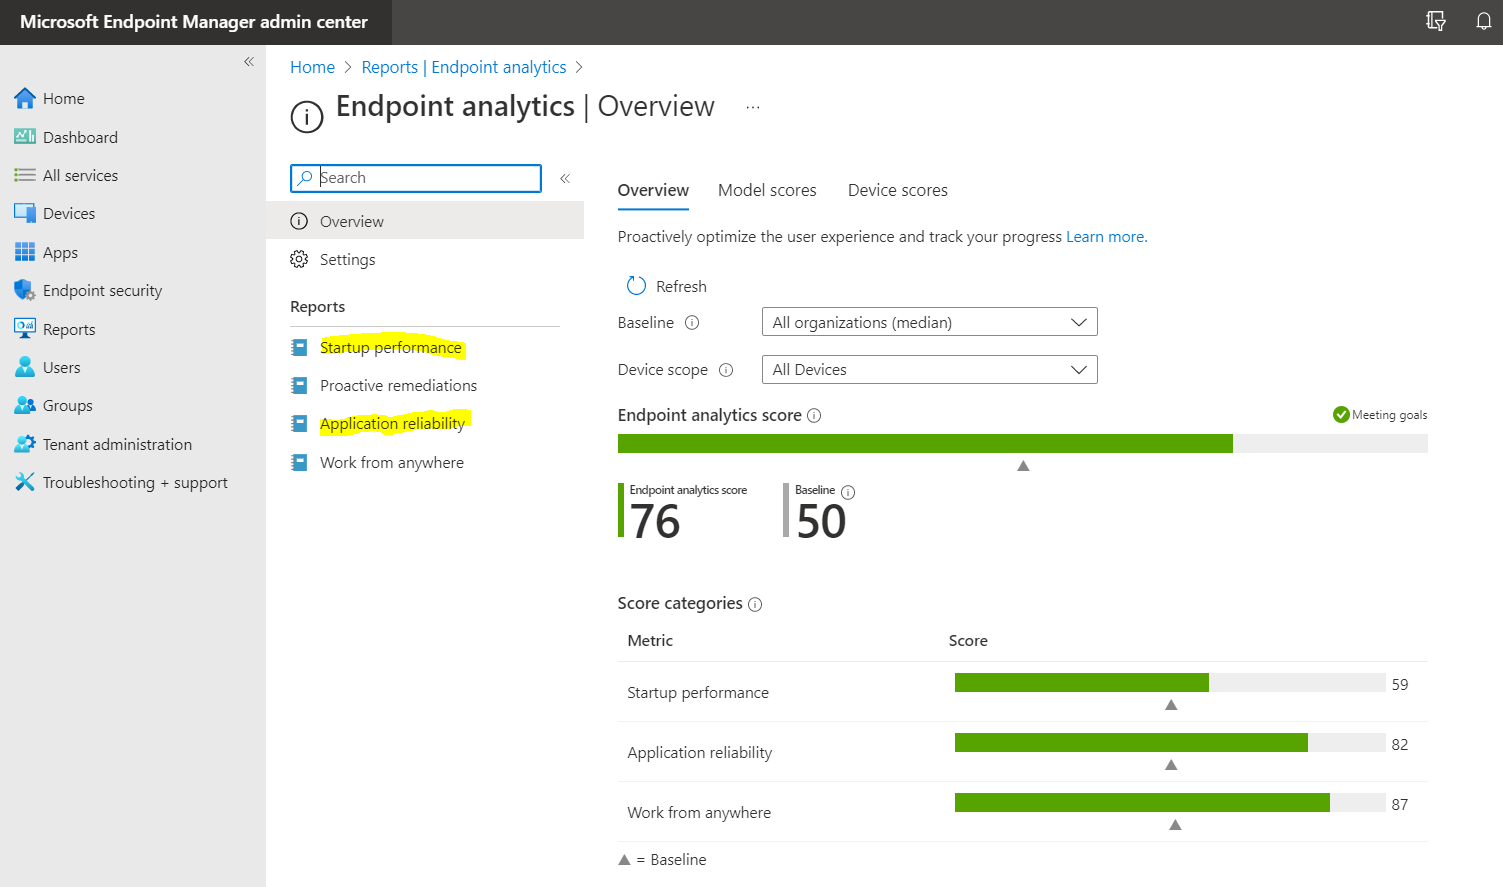Click Tenant administration in the sidebar
This screenshot has height=887, width=1503.
pos(116,444)
